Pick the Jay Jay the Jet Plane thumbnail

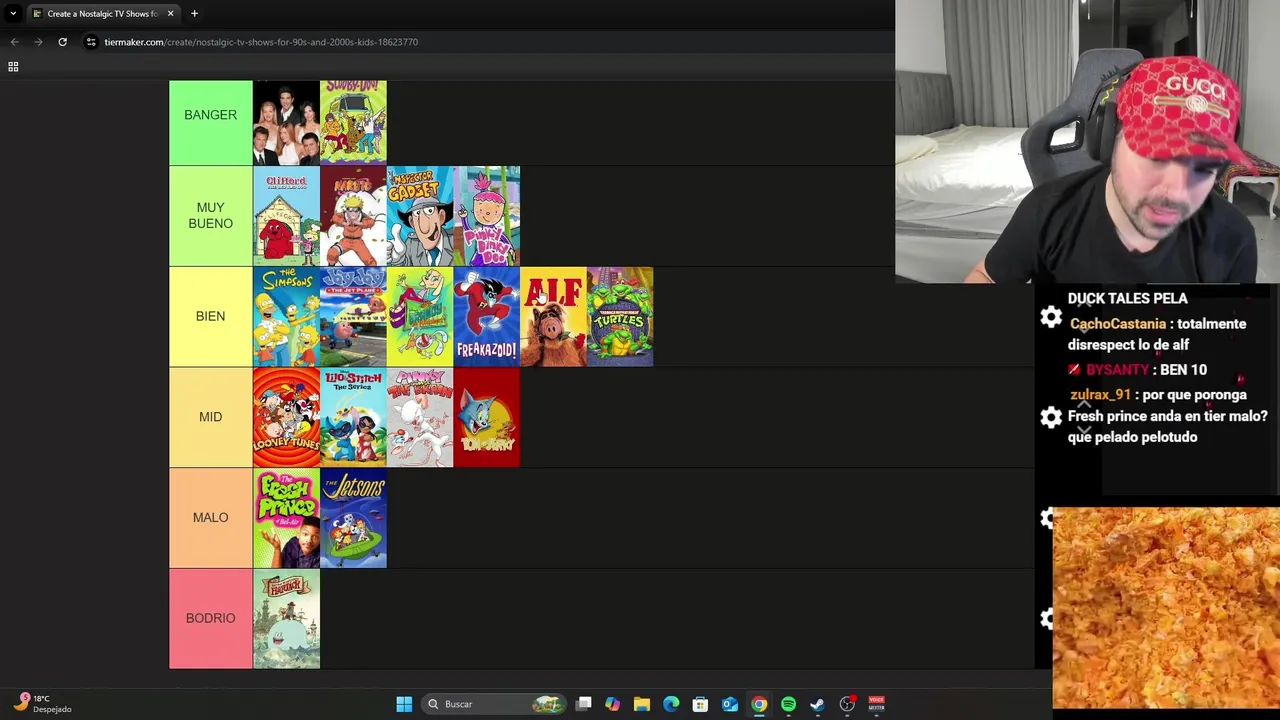[x=353, y=317]
